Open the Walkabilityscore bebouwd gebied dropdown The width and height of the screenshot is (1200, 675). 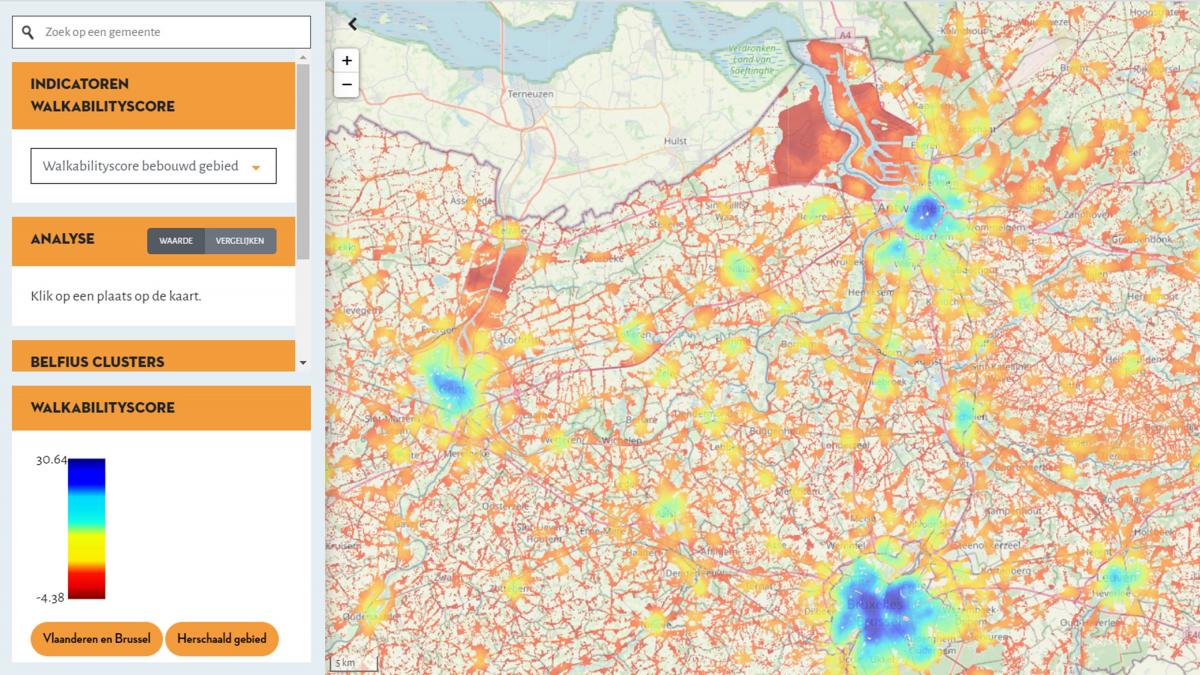click(x=153, y=166)
